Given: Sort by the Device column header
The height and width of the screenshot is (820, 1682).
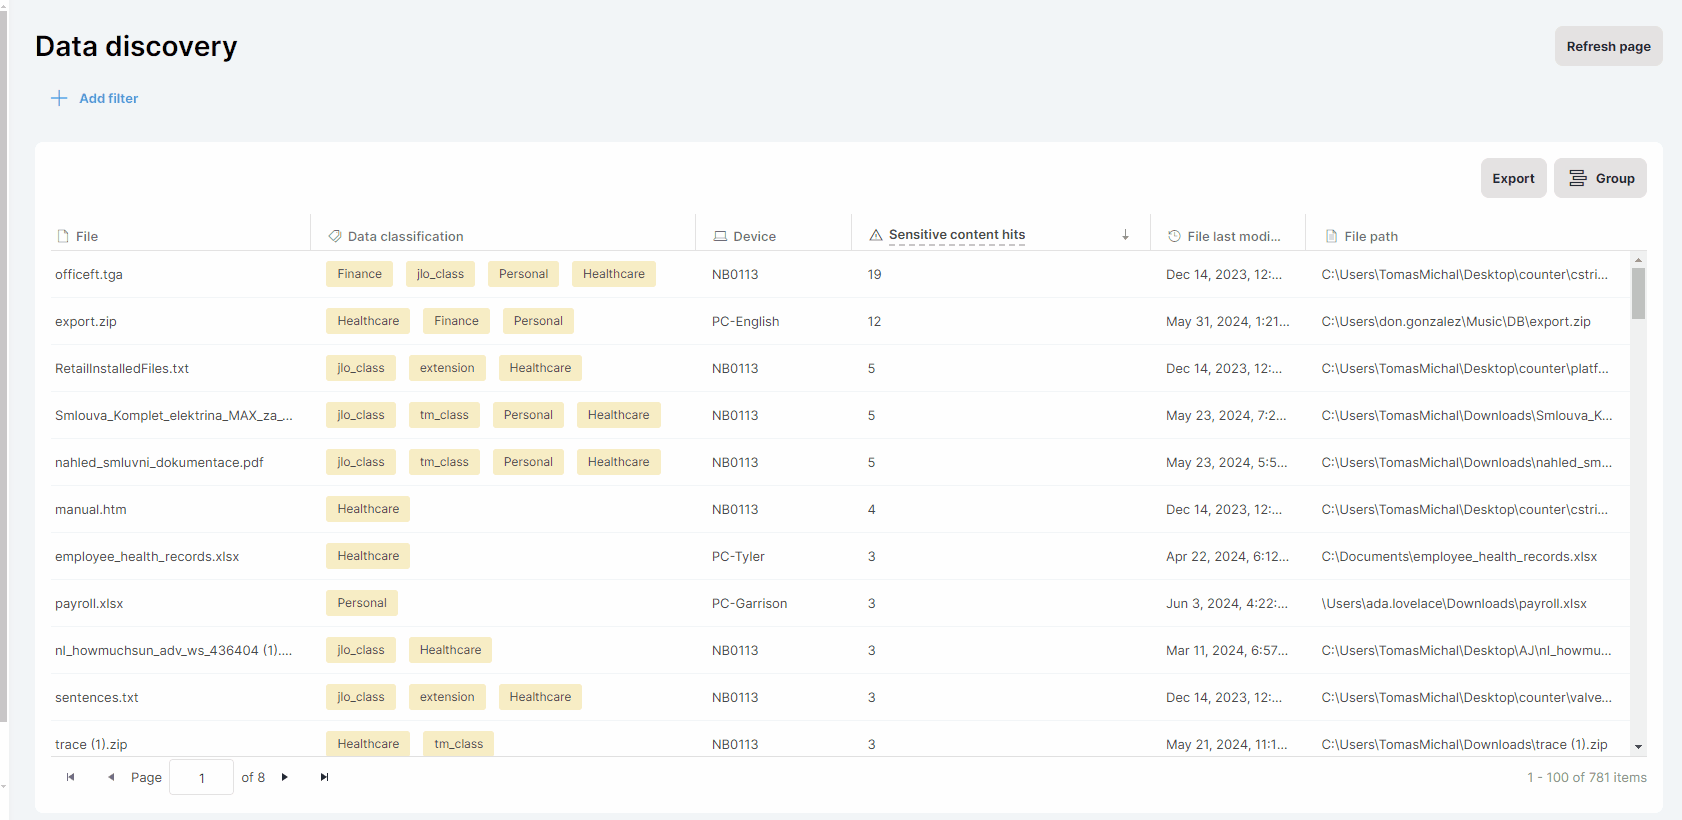Looking at the screenshot, I should click(754, 236).
